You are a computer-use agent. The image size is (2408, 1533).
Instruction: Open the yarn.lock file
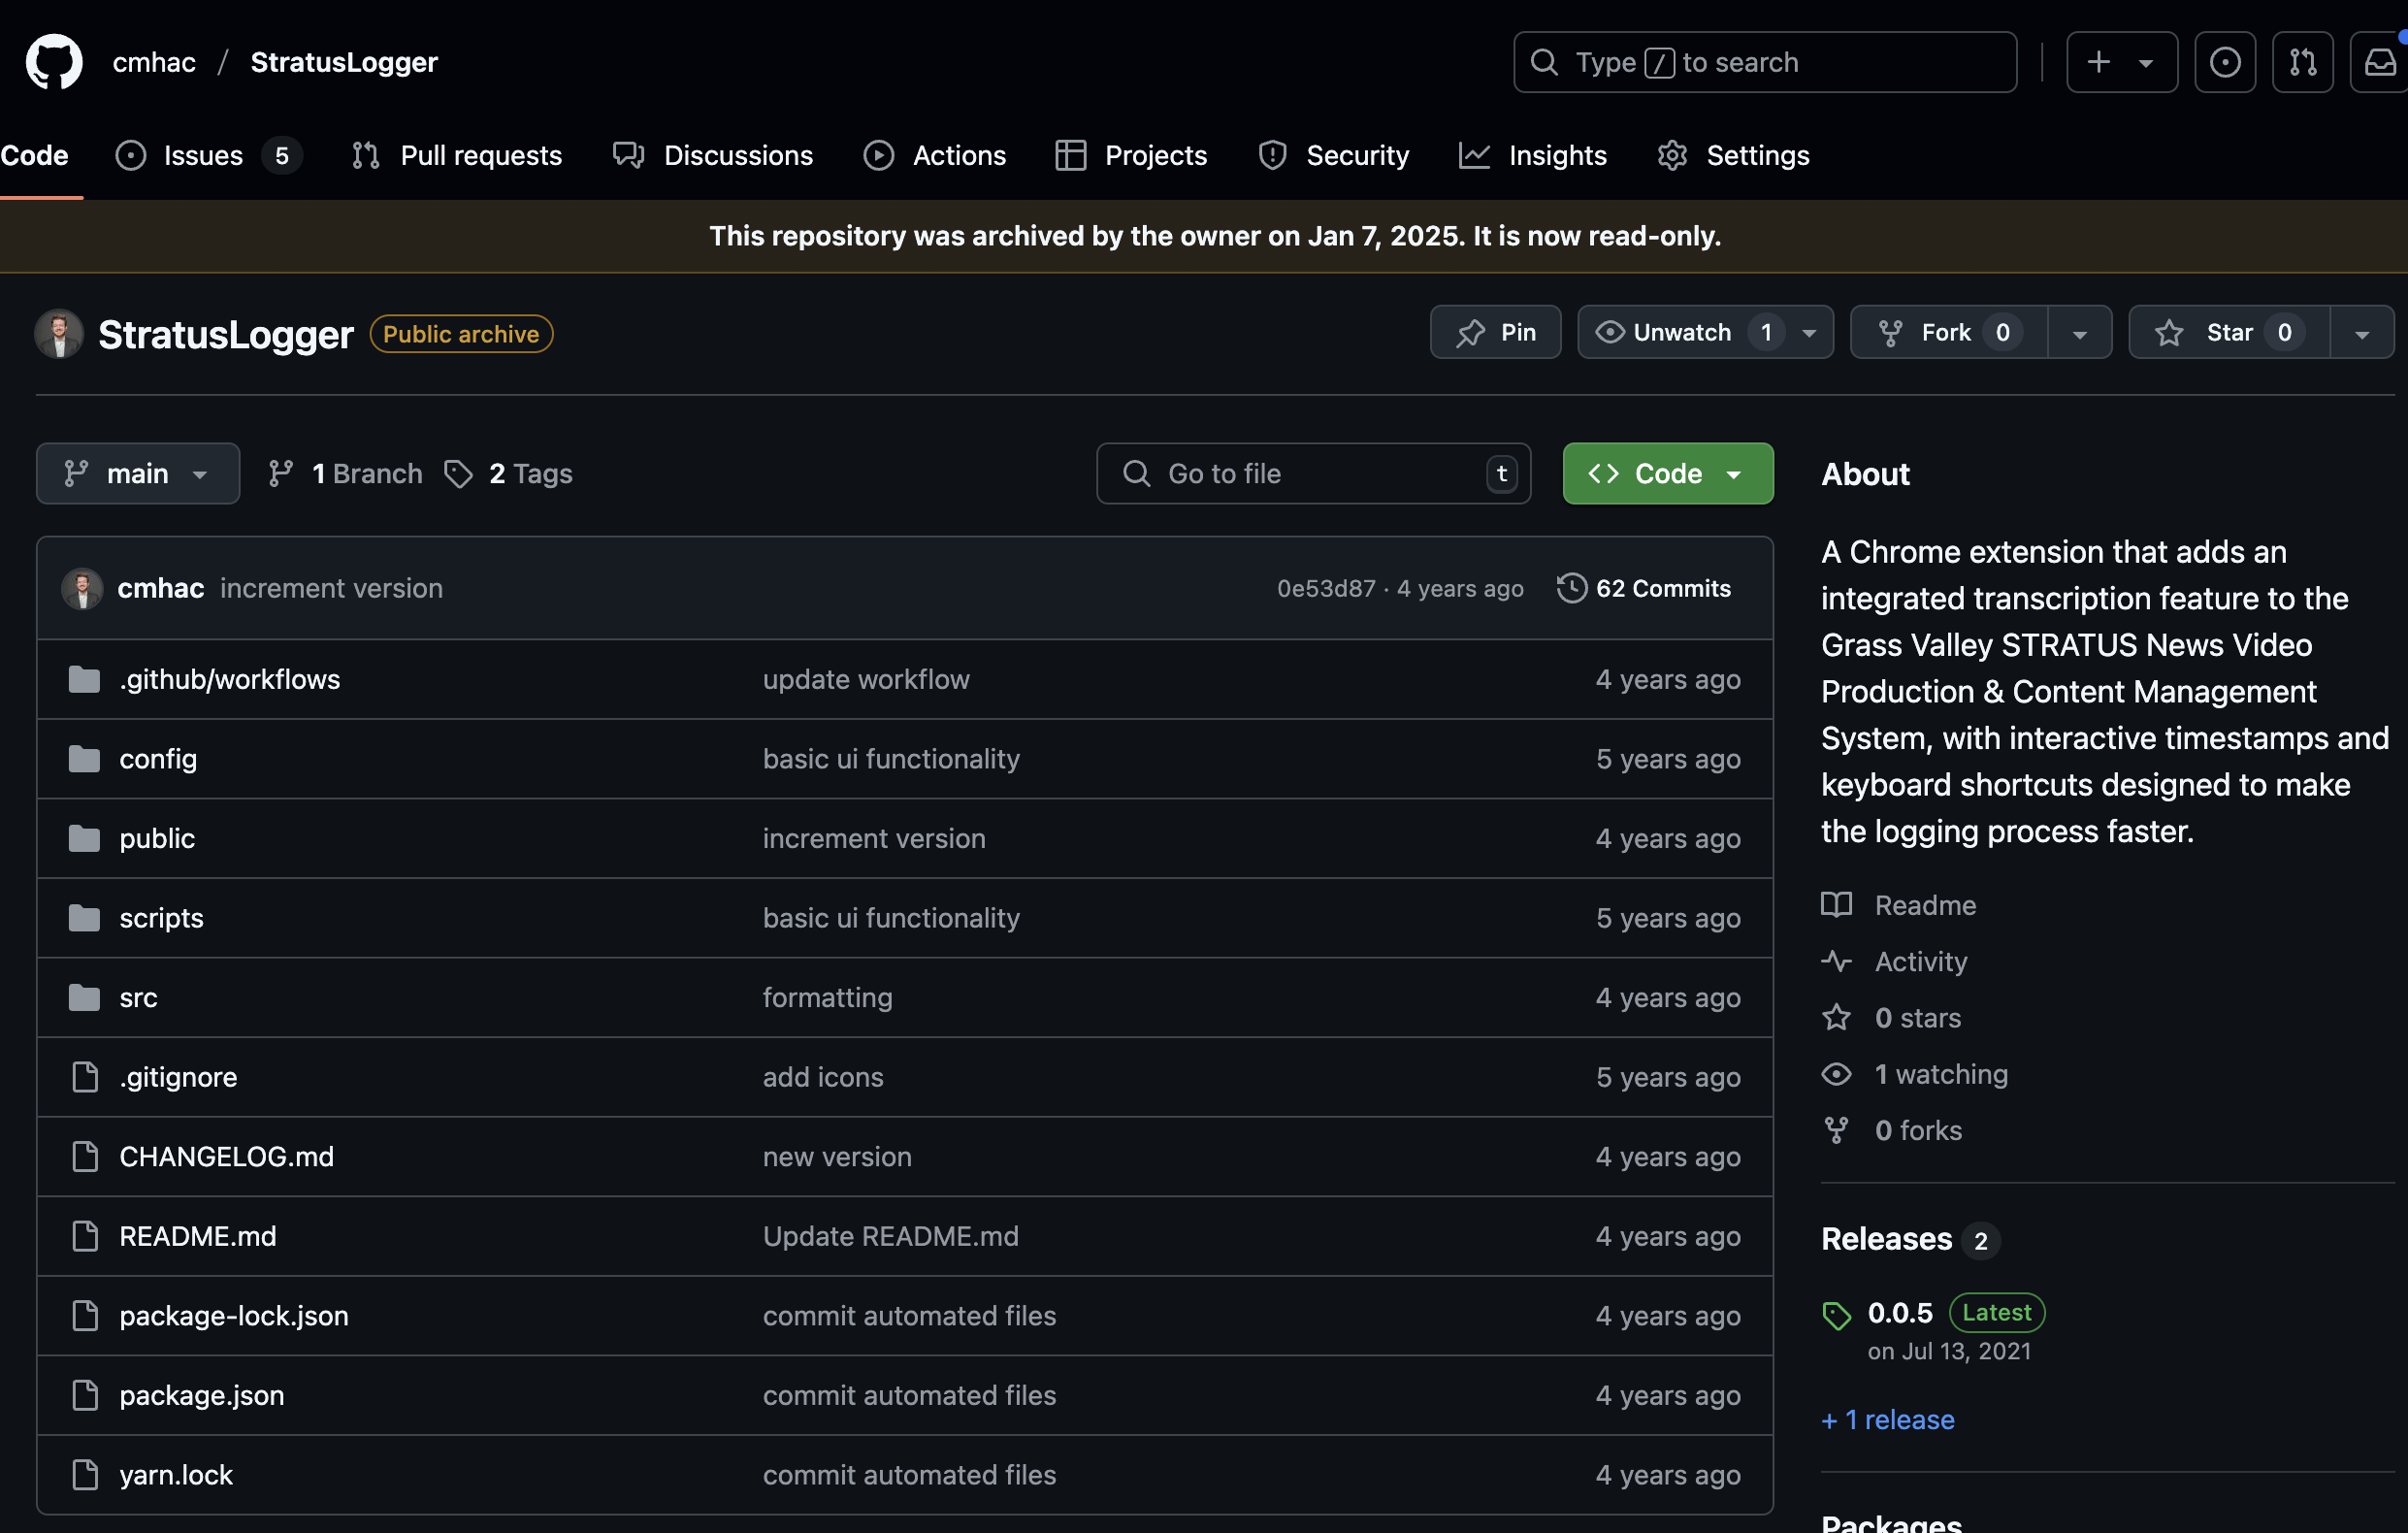(176, 1474)
